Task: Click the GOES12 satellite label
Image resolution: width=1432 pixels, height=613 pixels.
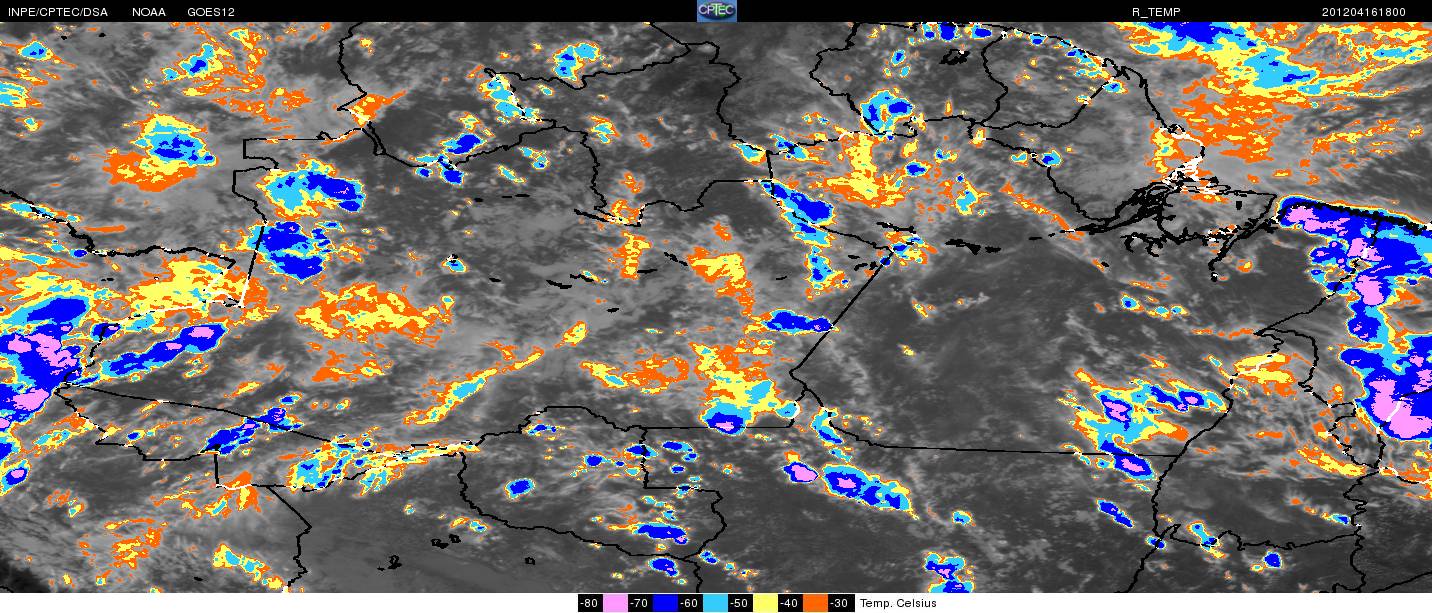Action: point(210,12)
